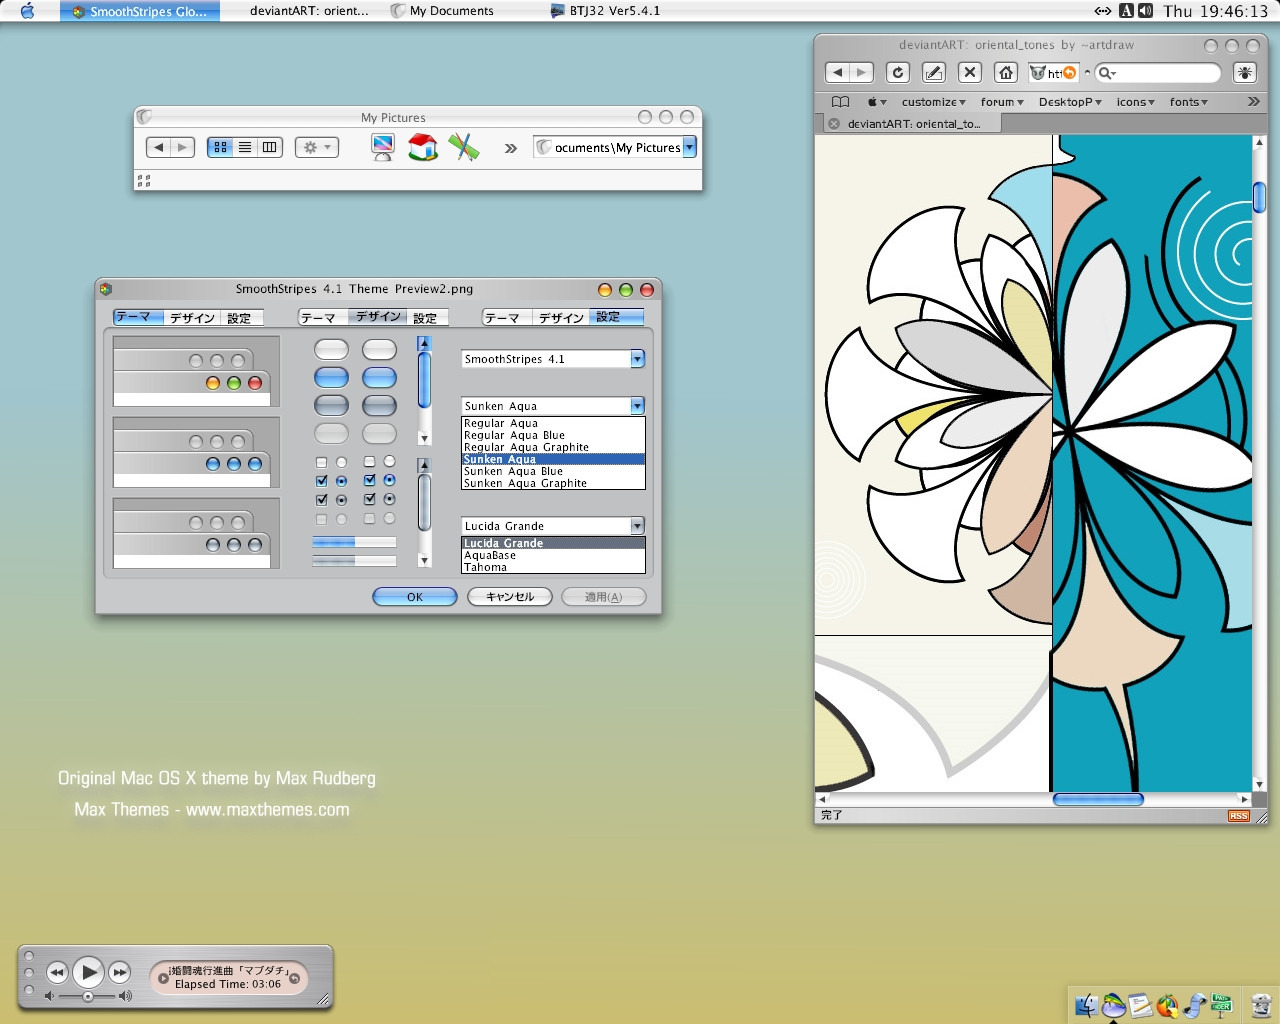
Task: Play the track in the music player
Action: click(88, 971)
